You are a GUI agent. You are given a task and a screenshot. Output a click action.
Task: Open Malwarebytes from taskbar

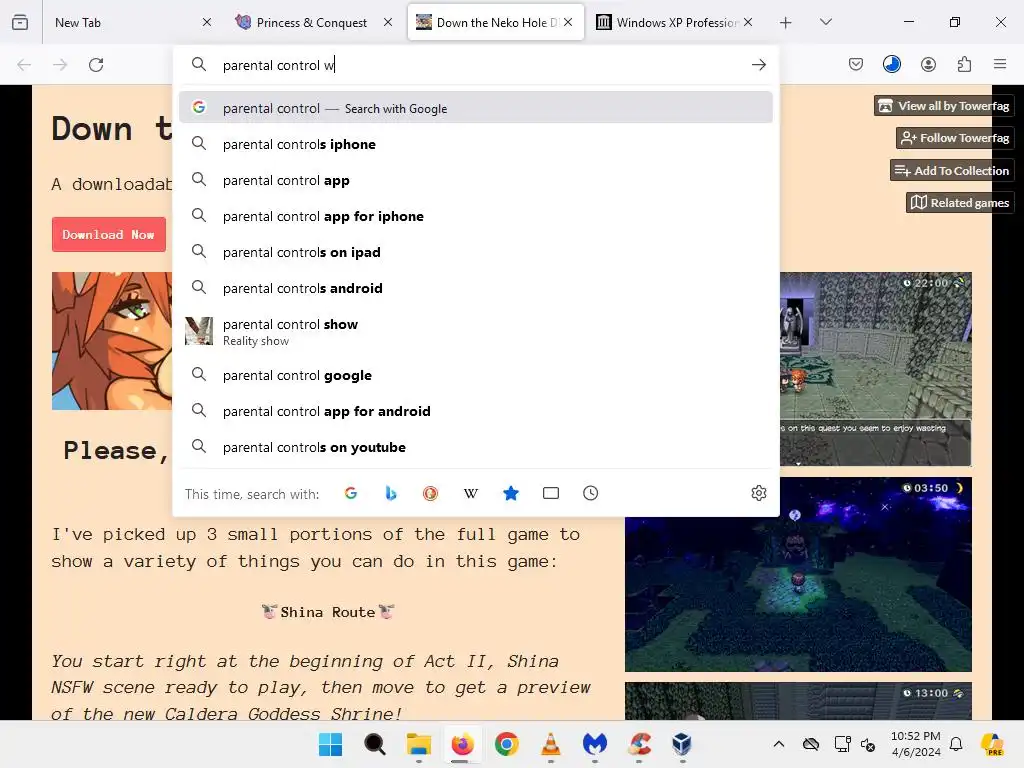(594, 744)
